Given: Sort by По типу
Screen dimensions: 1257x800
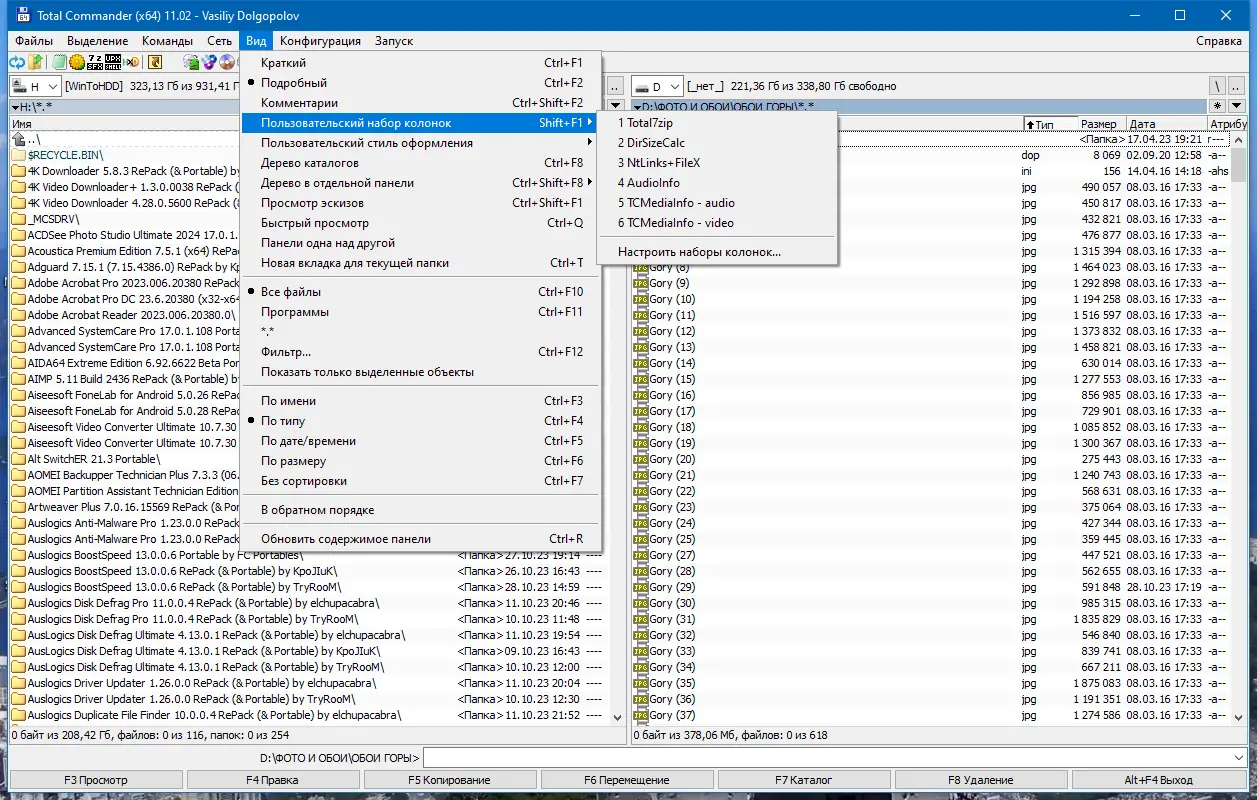Looking at the screenshot, I should point(421,421).
